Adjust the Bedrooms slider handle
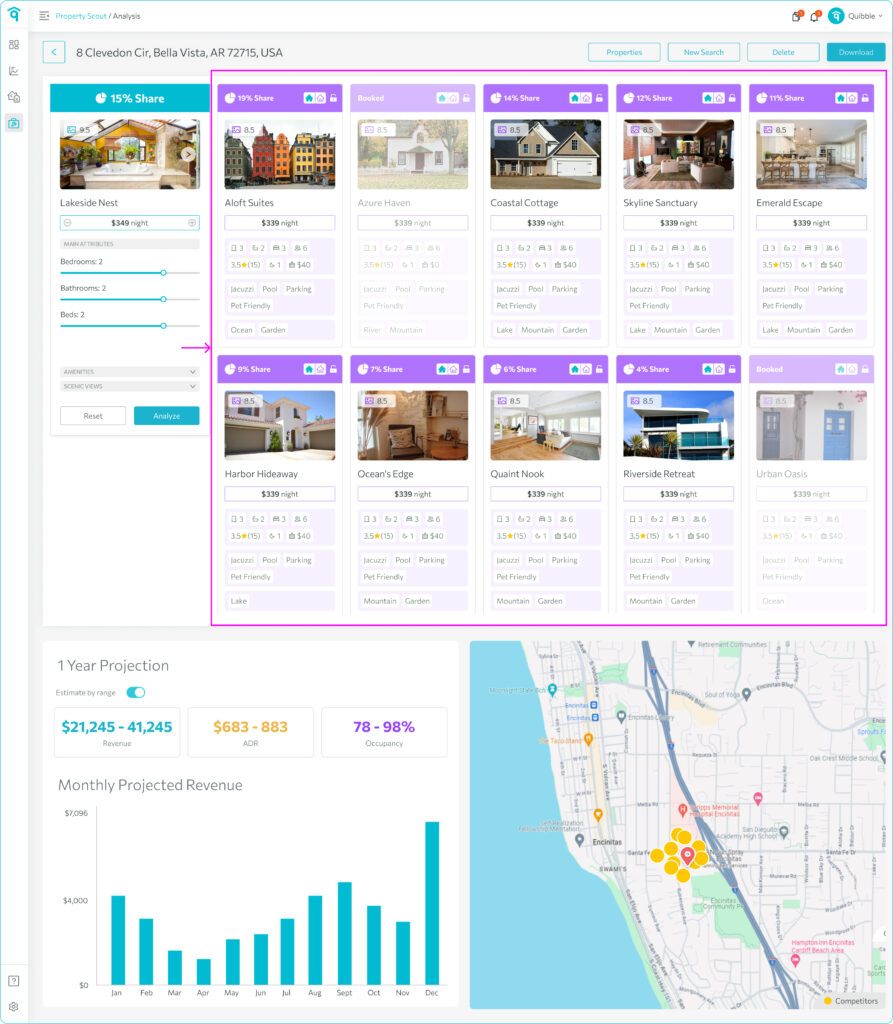The width and height of the screenshot is (893, 1024). (x=163, y=273)
